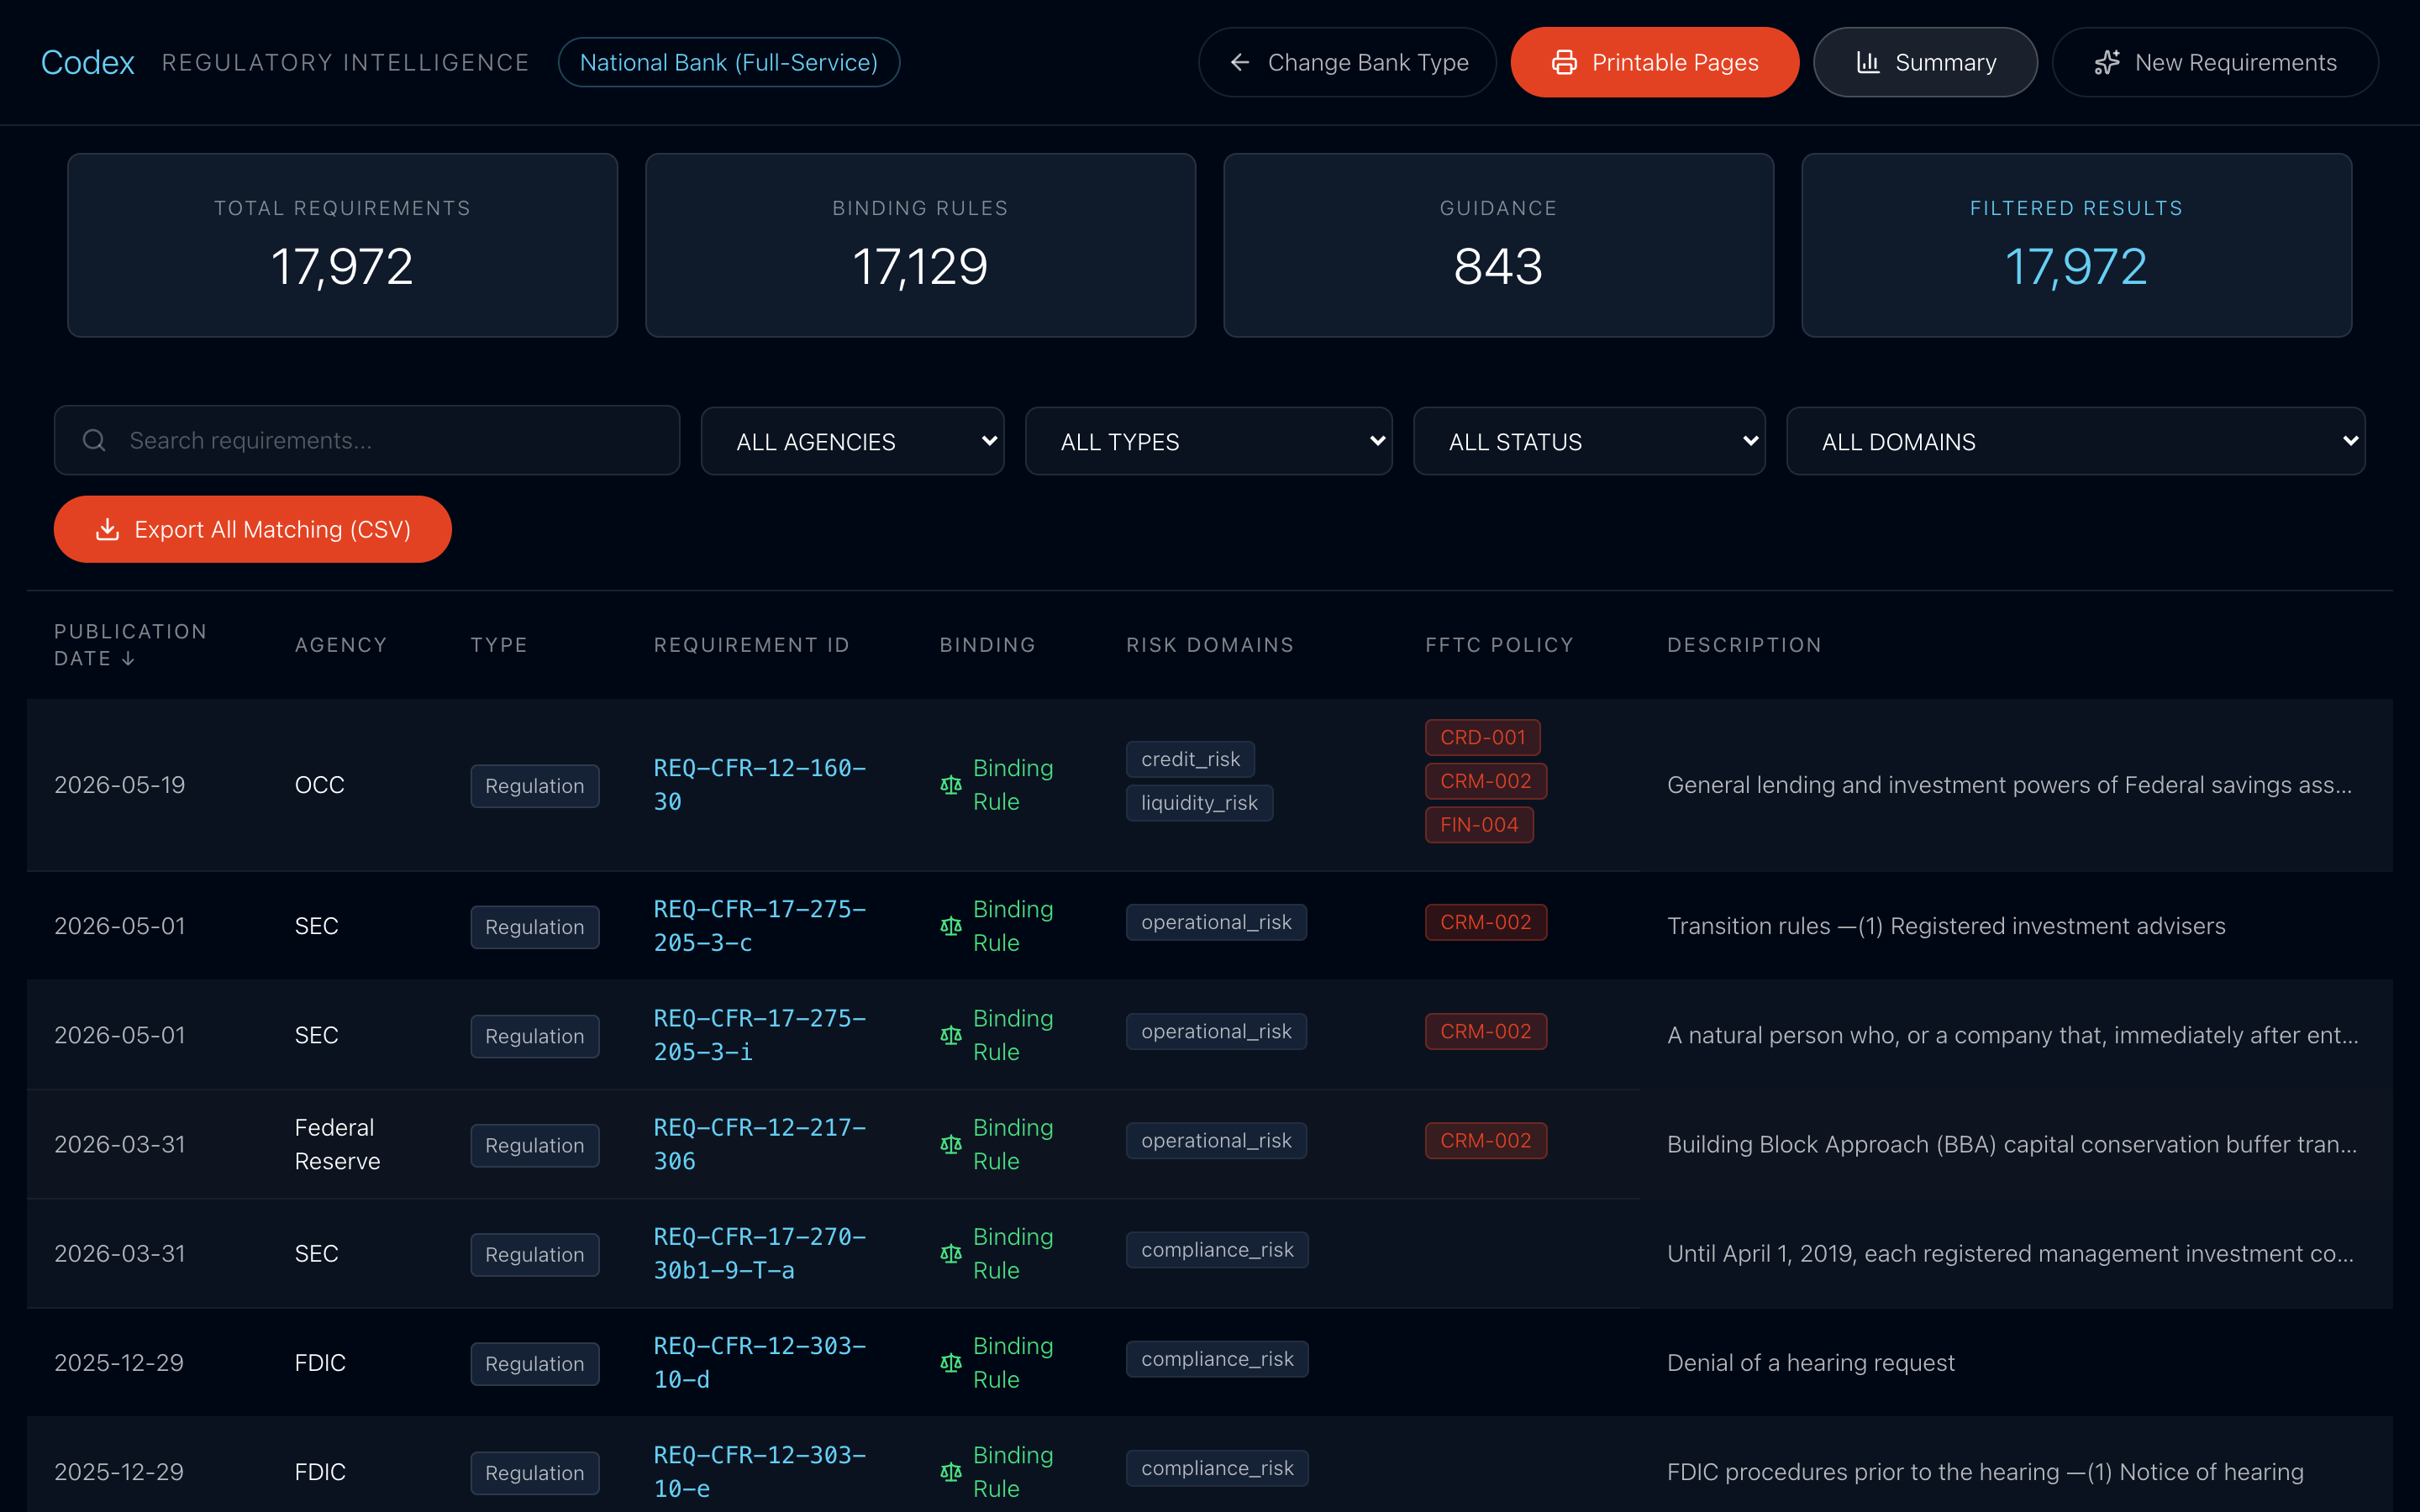The width and height of the screenshot is (2420, 1512).
Task: Click the Description column header
Action: tap(1744, 645)
